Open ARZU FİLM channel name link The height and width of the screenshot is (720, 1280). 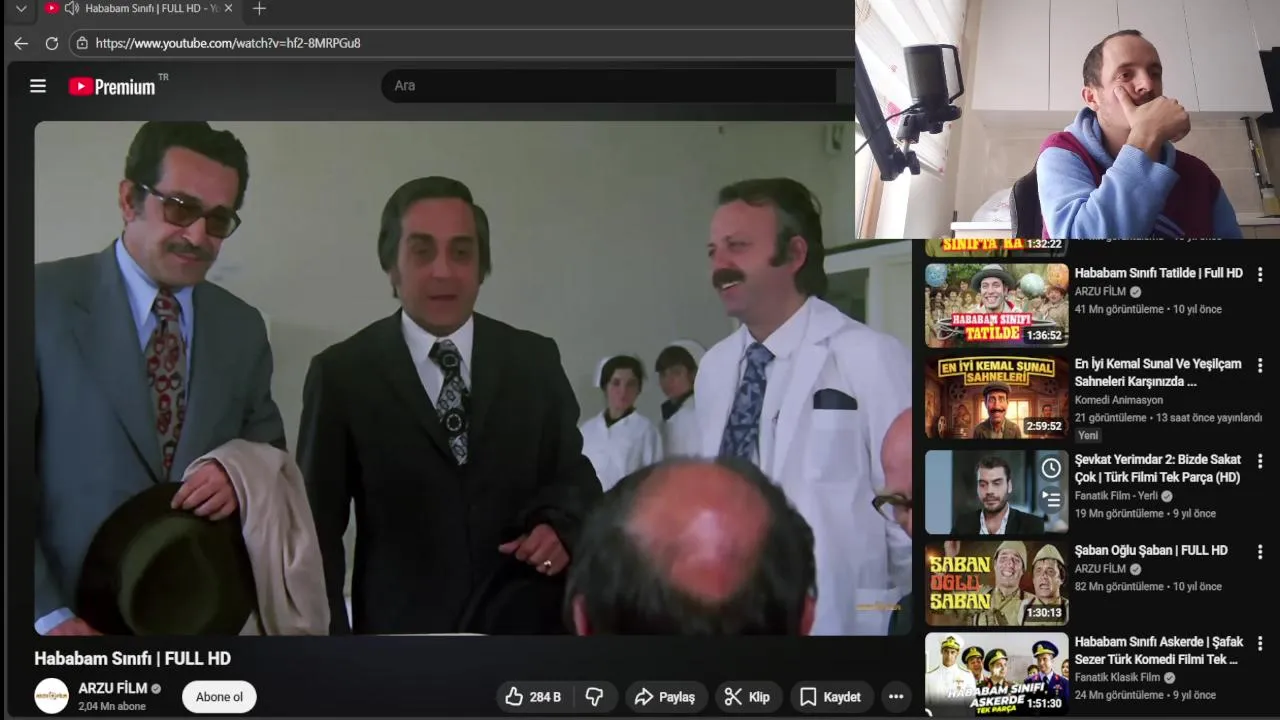(x=113, y=688)
